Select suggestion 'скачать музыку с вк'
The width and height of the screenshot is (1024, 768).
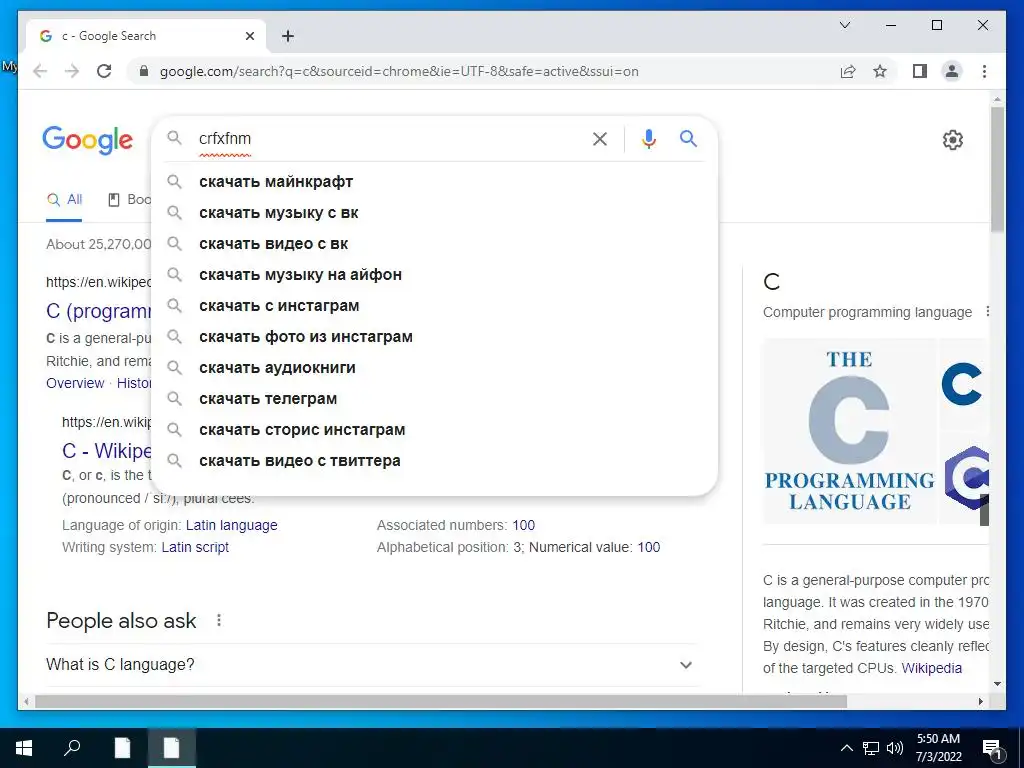coord(434,212)
